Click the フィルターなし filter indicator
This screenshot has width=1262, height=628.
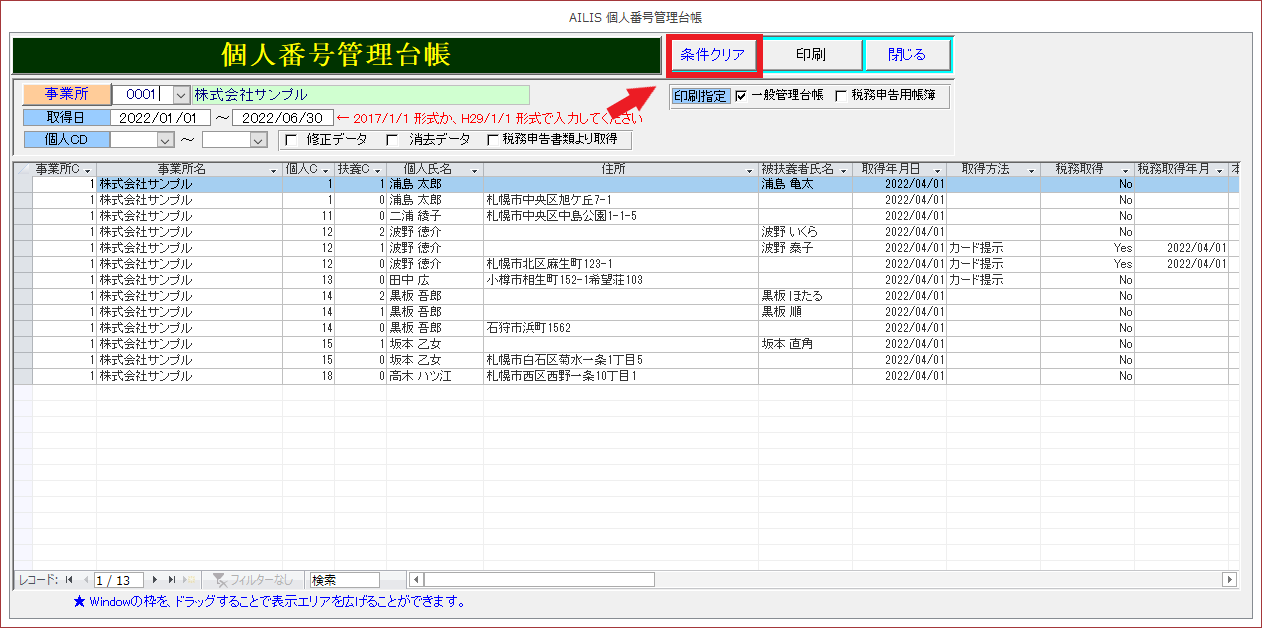(x=253, y=579)
